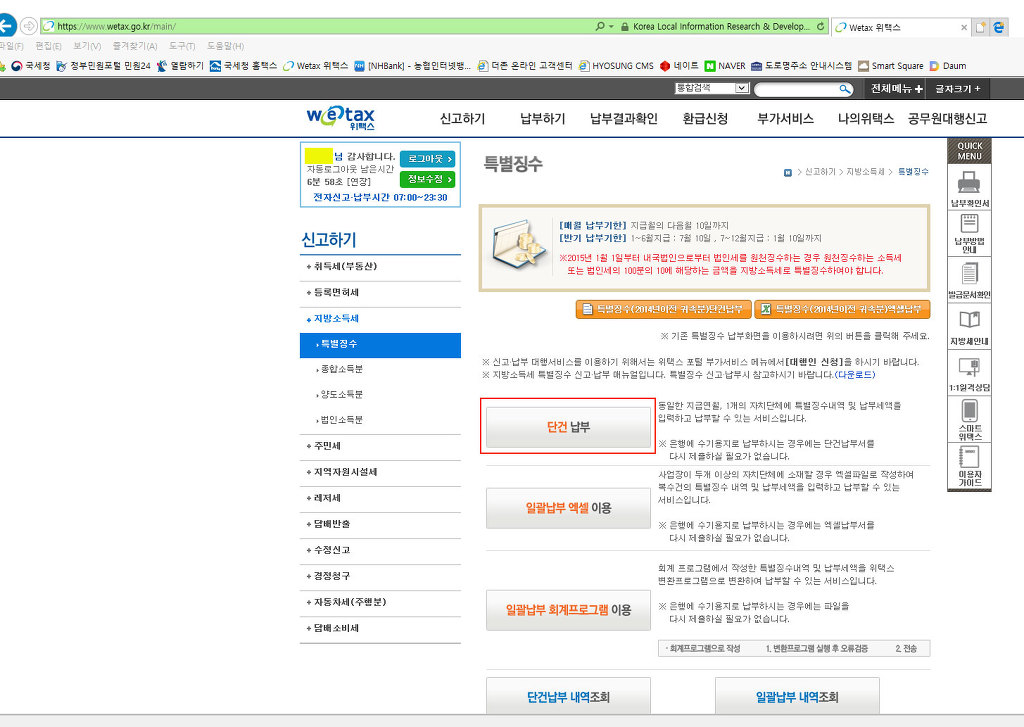Image resolution: width=1024 pixels, height=727 pixels.
Task: Click the 로그아웃 button
Action: [x=428, y=159]
